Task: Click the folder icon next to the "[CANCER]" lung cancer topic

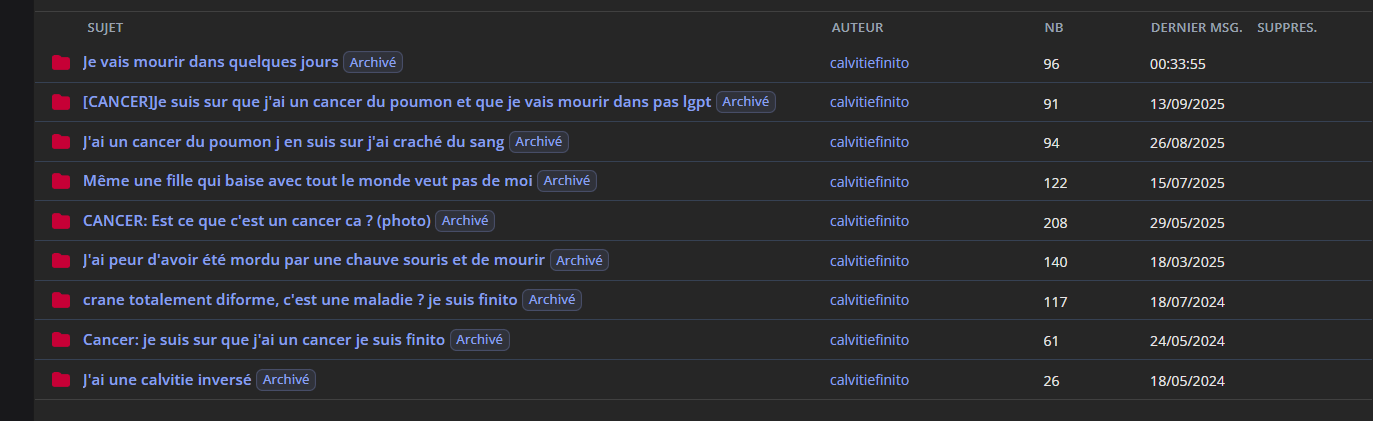Action: 61,103
